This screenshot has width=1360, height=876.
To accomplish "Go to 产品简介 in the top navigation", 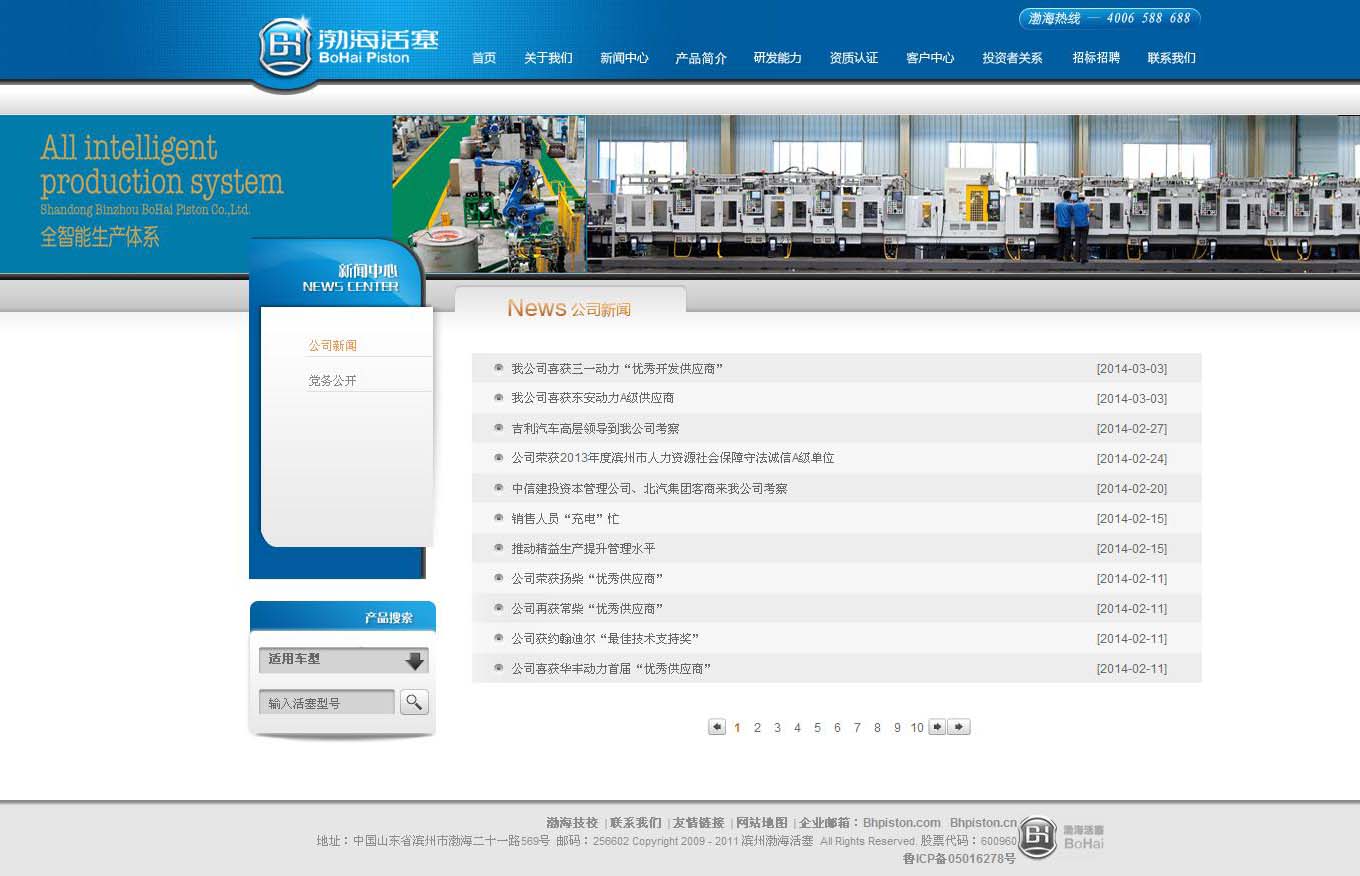I will pyautogui.click(x=700, y=58).
